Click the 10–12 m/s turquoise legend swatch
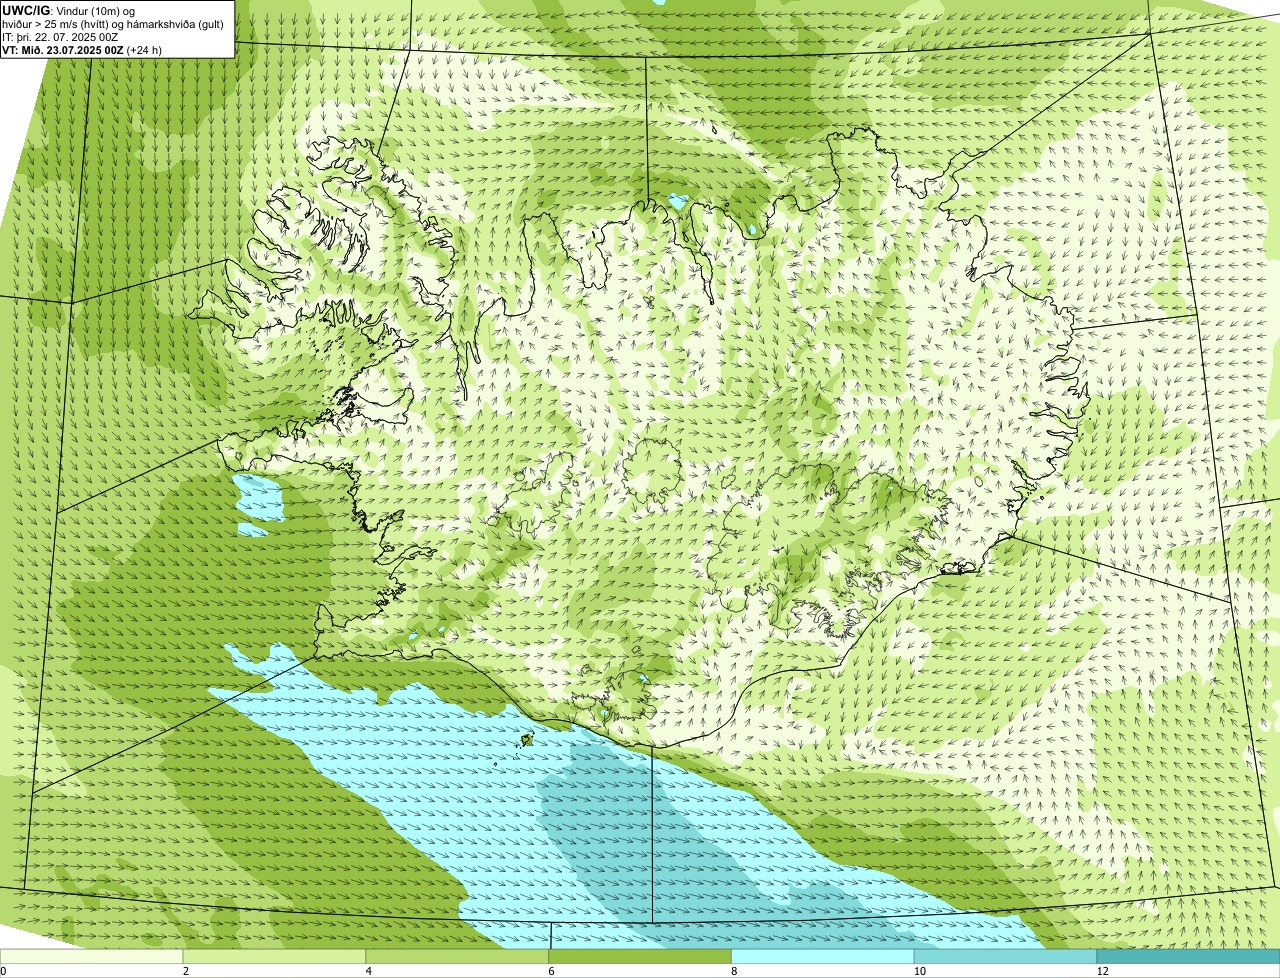Screen dimensions: 1280x978 [x=1006, y=956]
